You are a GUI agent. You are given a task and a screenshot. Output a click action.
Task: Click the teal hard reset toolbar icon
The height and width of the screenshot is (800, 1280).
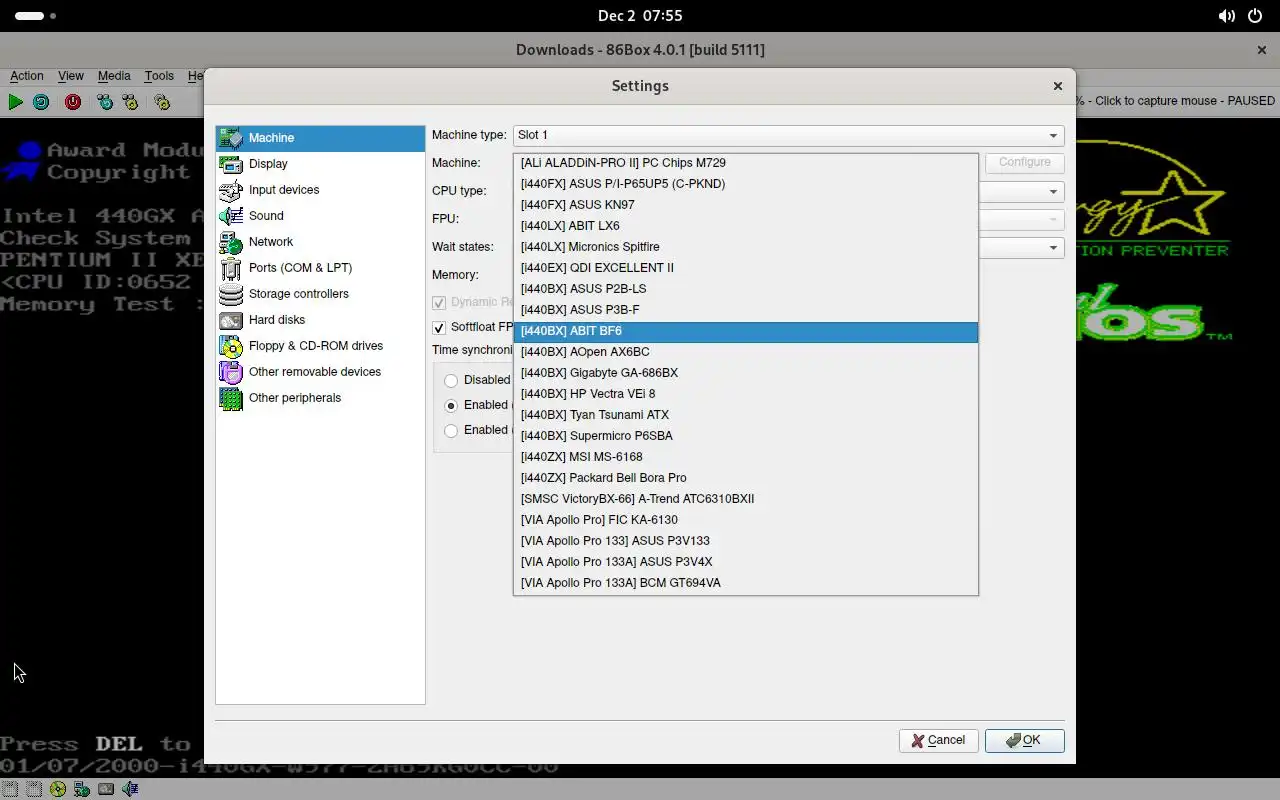pyautogui.click(x=41, y=102)
